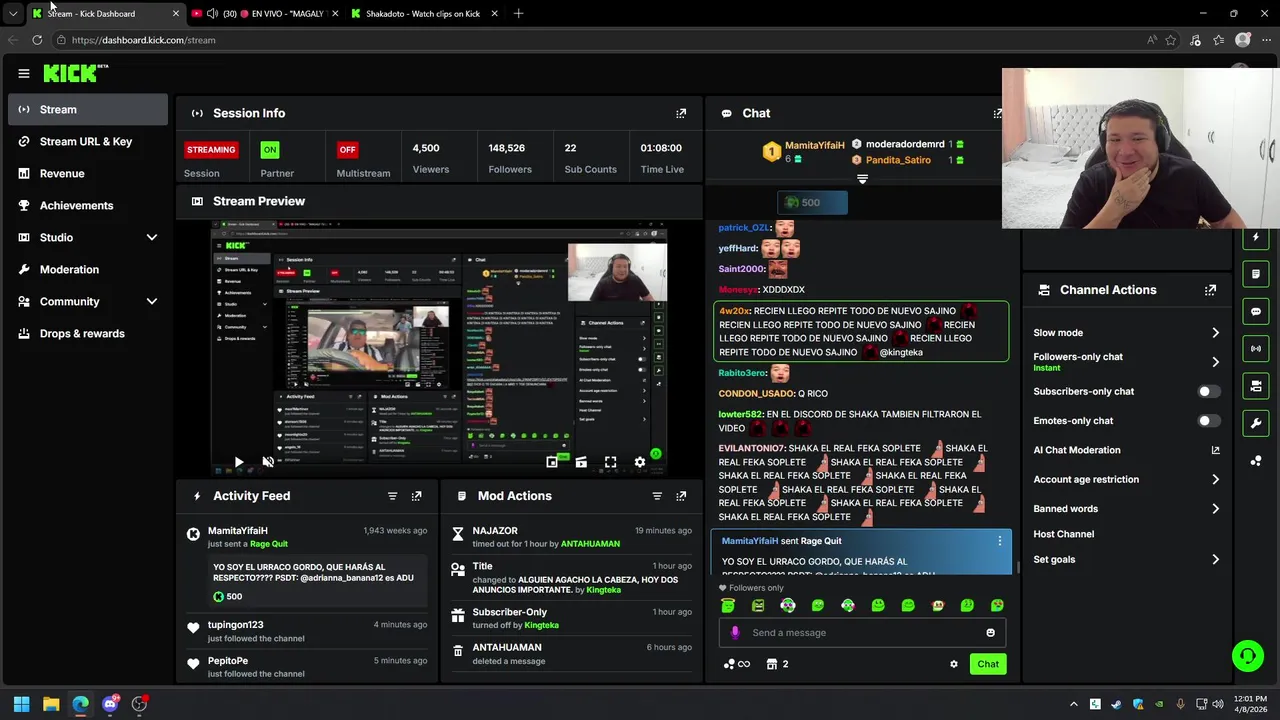1280x720 pixels.
Task: Toggle the lightning Activity Feed sidebar widget
Action: click(1256, 237)
